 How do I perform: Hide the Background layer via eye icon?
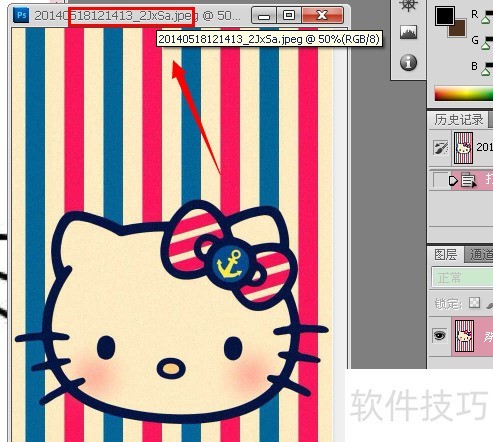point(439,335)
